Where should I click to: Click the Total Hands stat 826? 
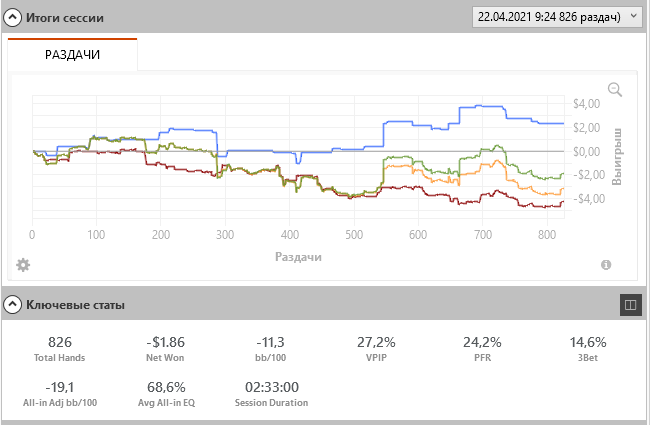59,342
